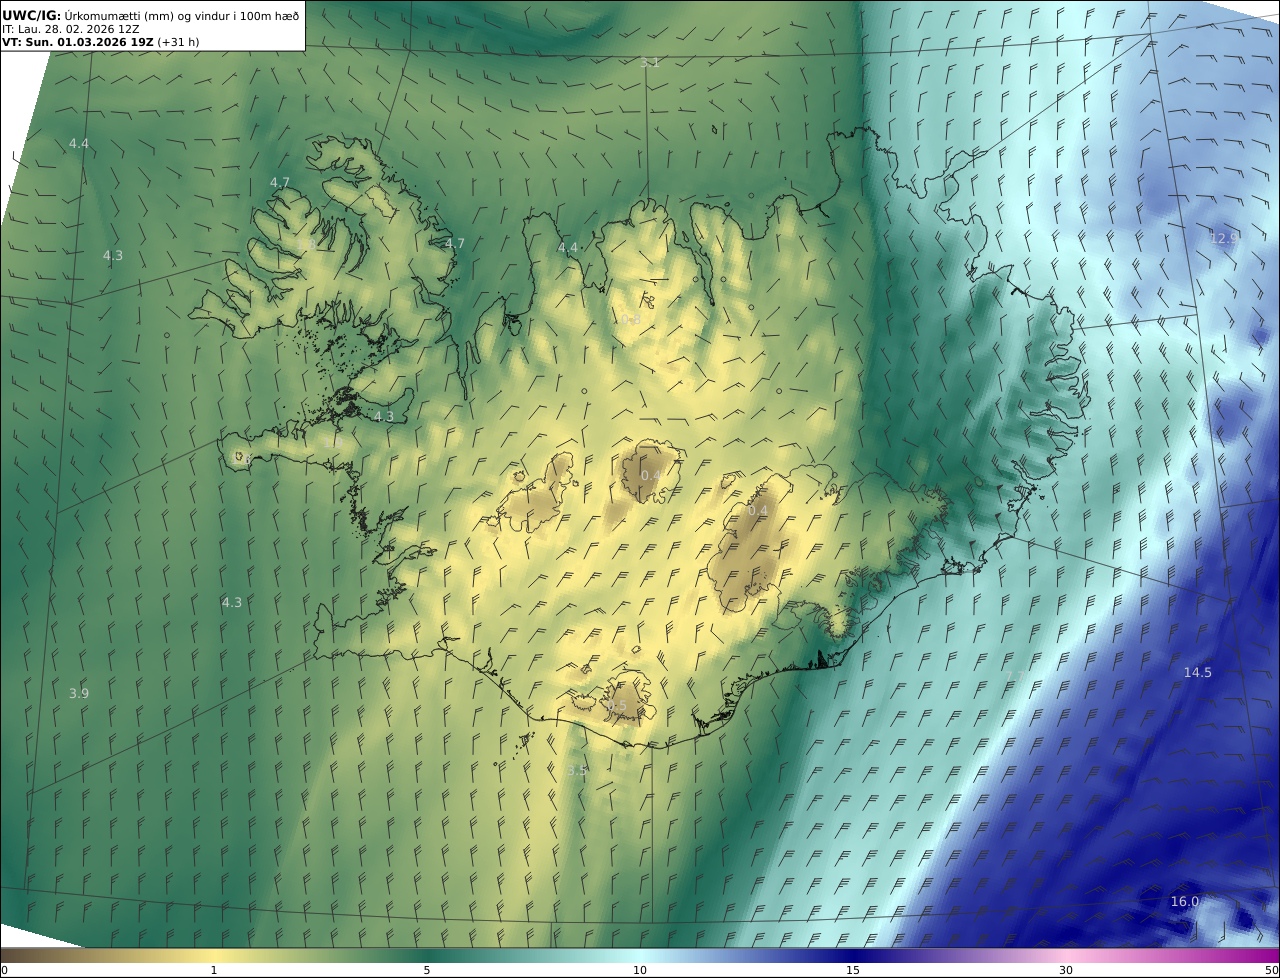Click the colorbar tick label '0'
The image size is (1280, 978).
(x=4, y=970)
